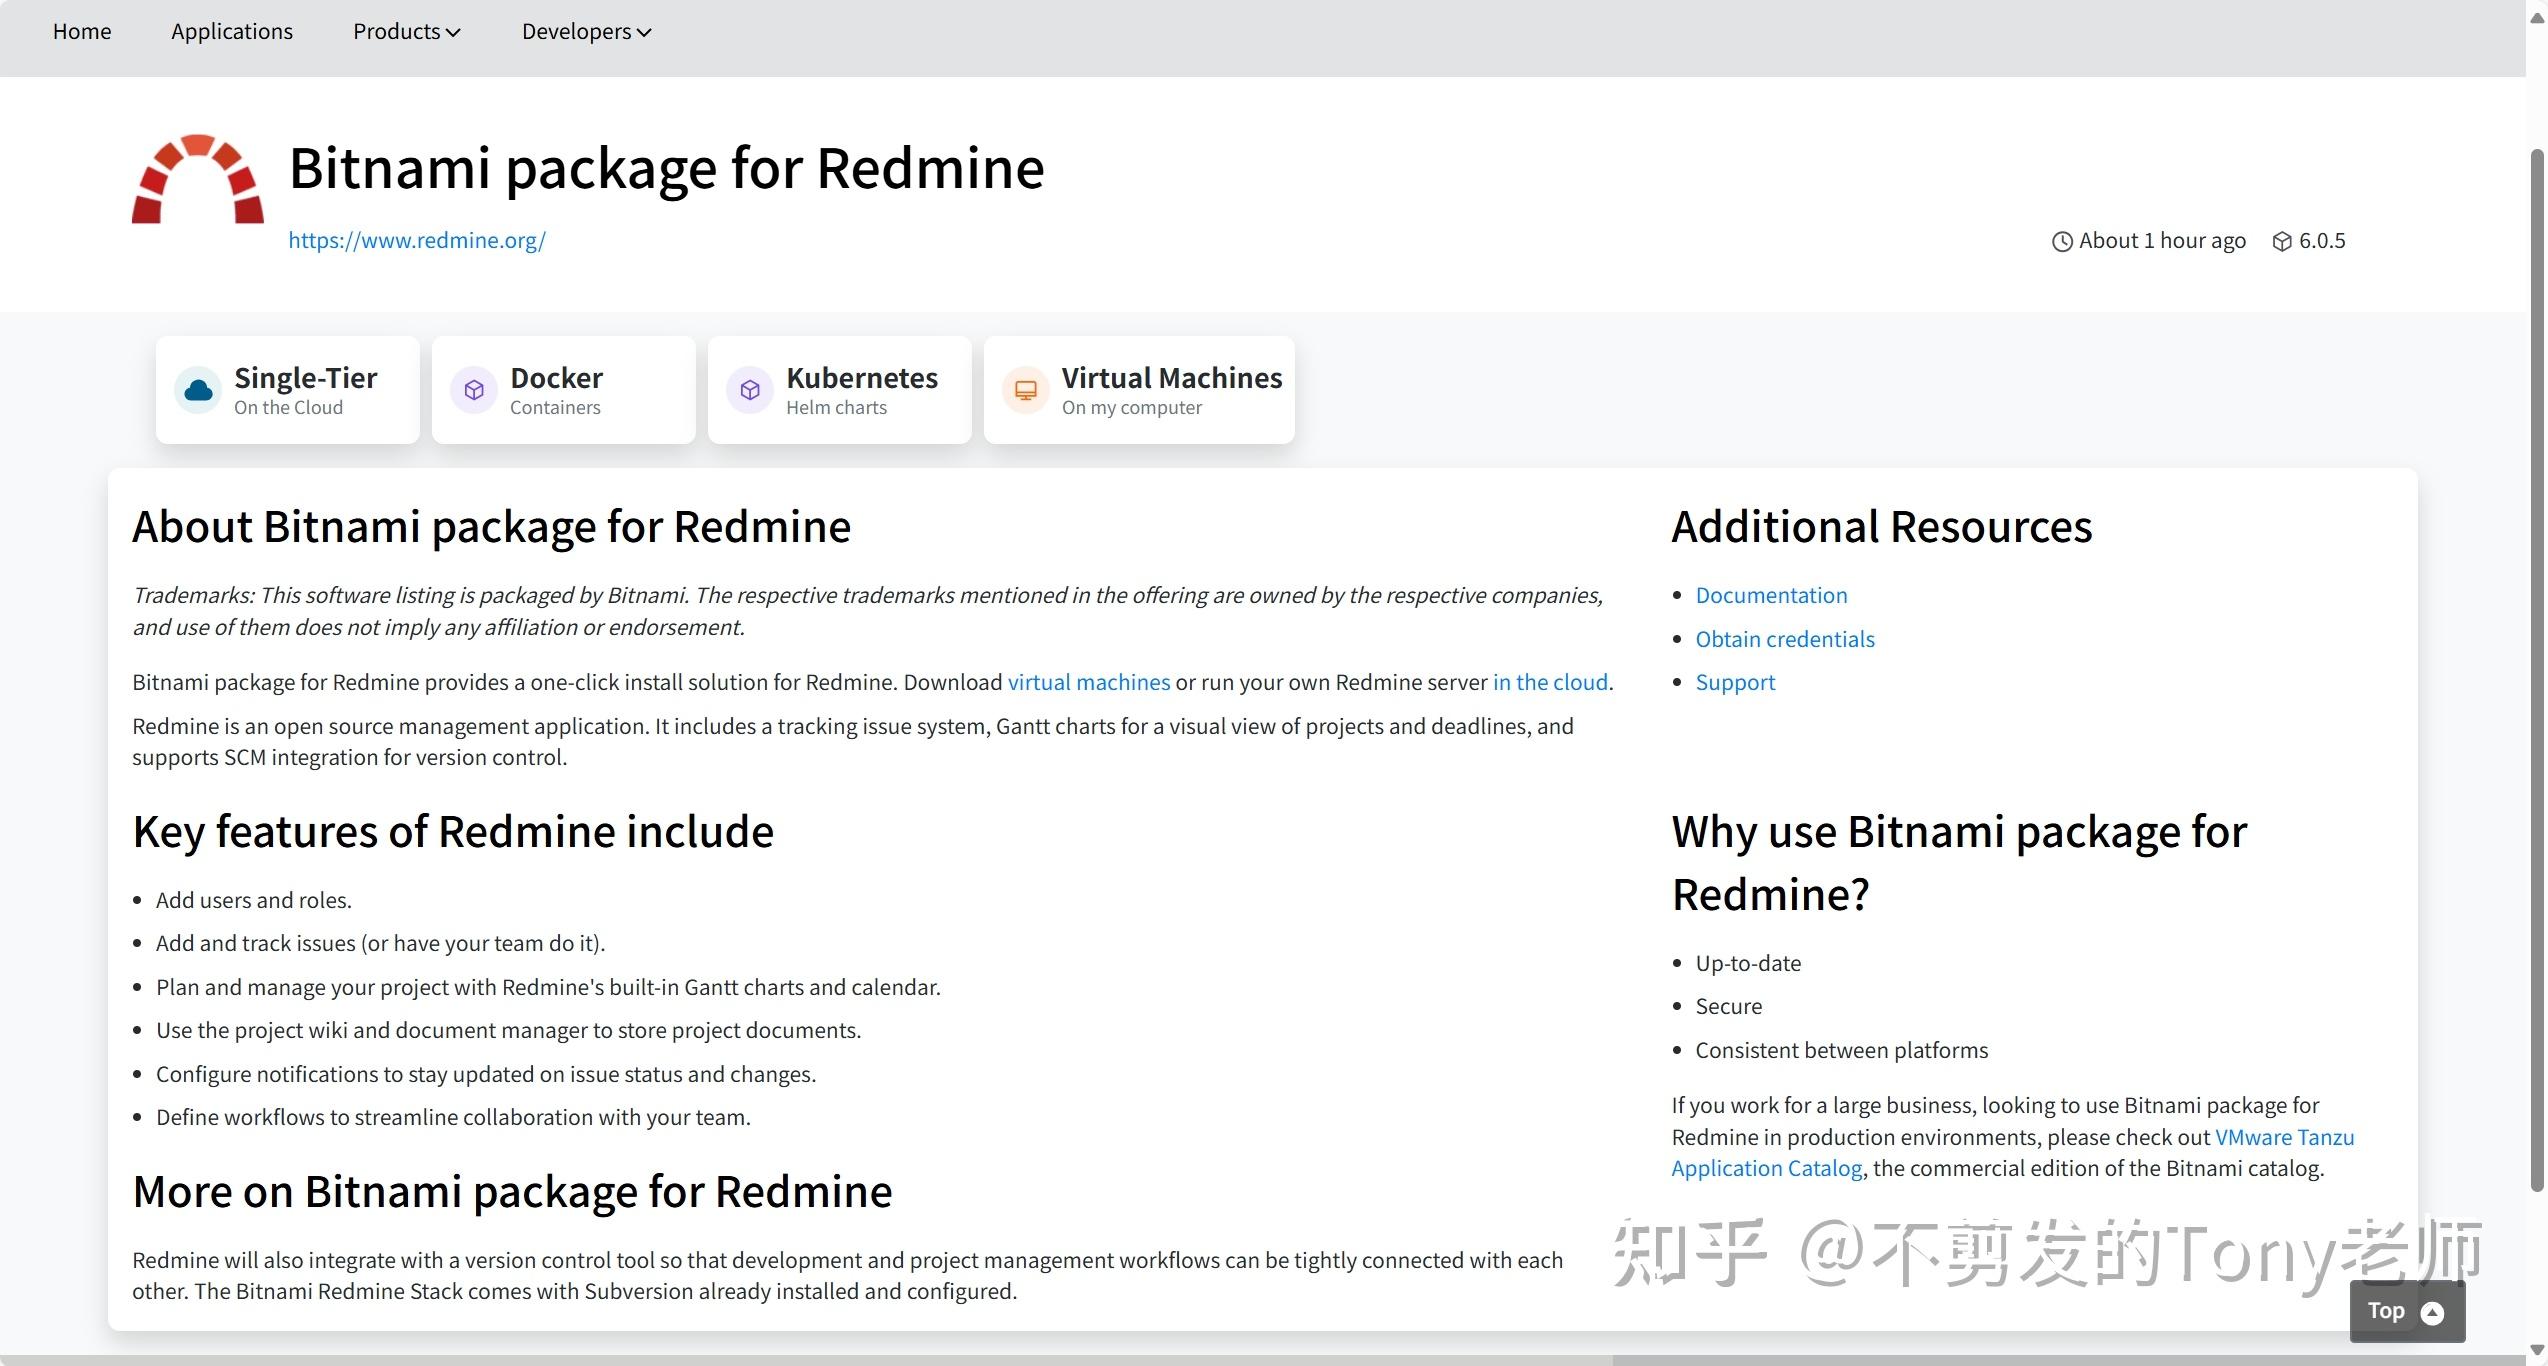Viewport: 2548px width, 1366px height.
Task: Click the Redmine logo icon
Action: click(x=196, y=180)
